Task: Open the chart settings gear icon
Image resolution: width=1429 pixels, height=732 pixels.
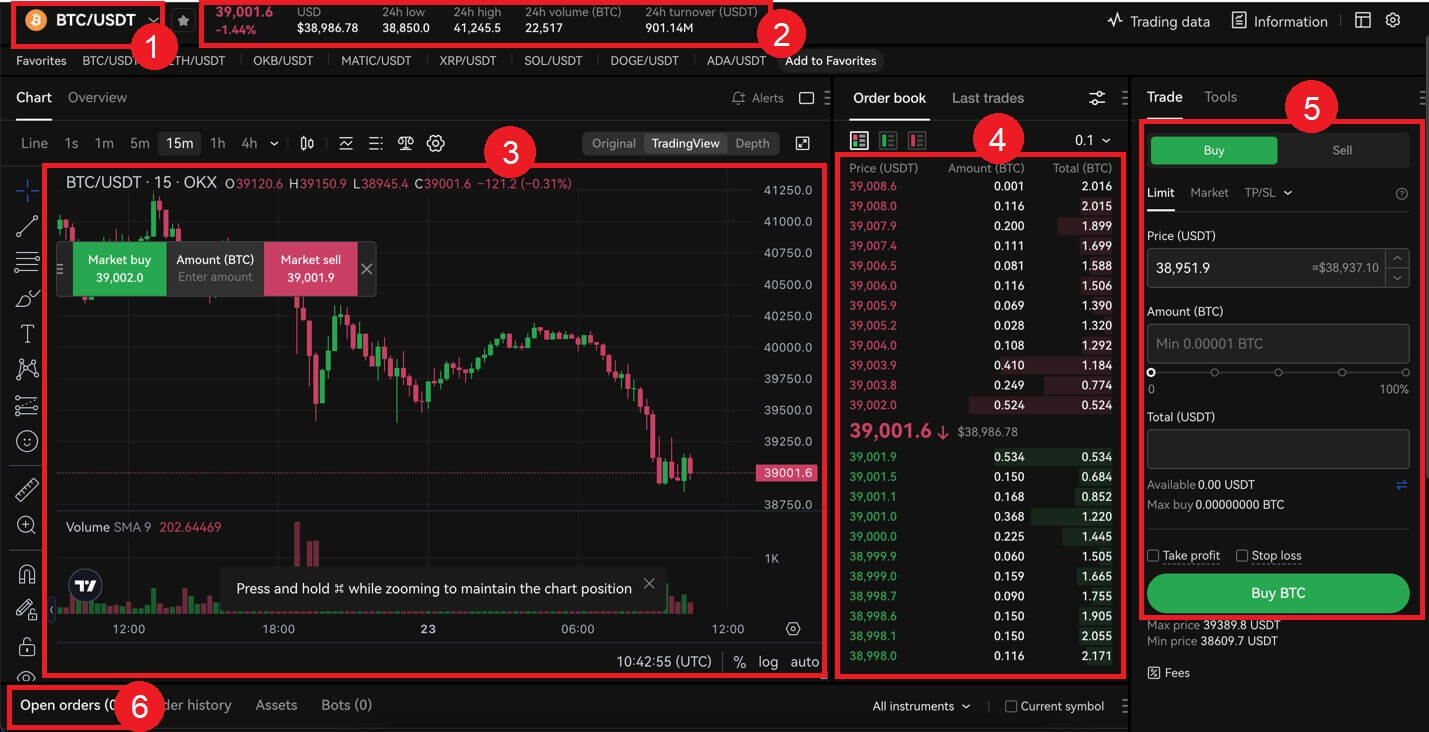Action: click(x=435, y=143)
